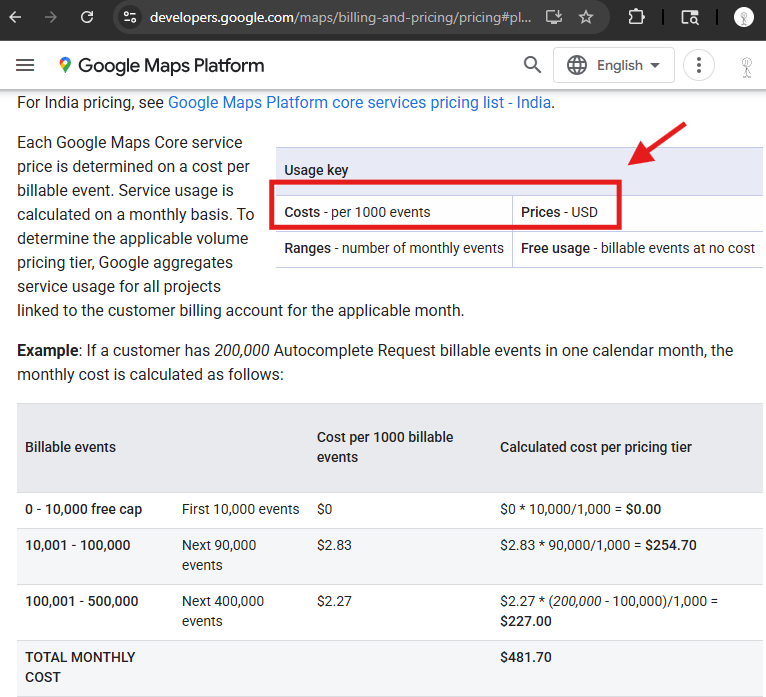Click the $481.70 total value

point(526,657)
